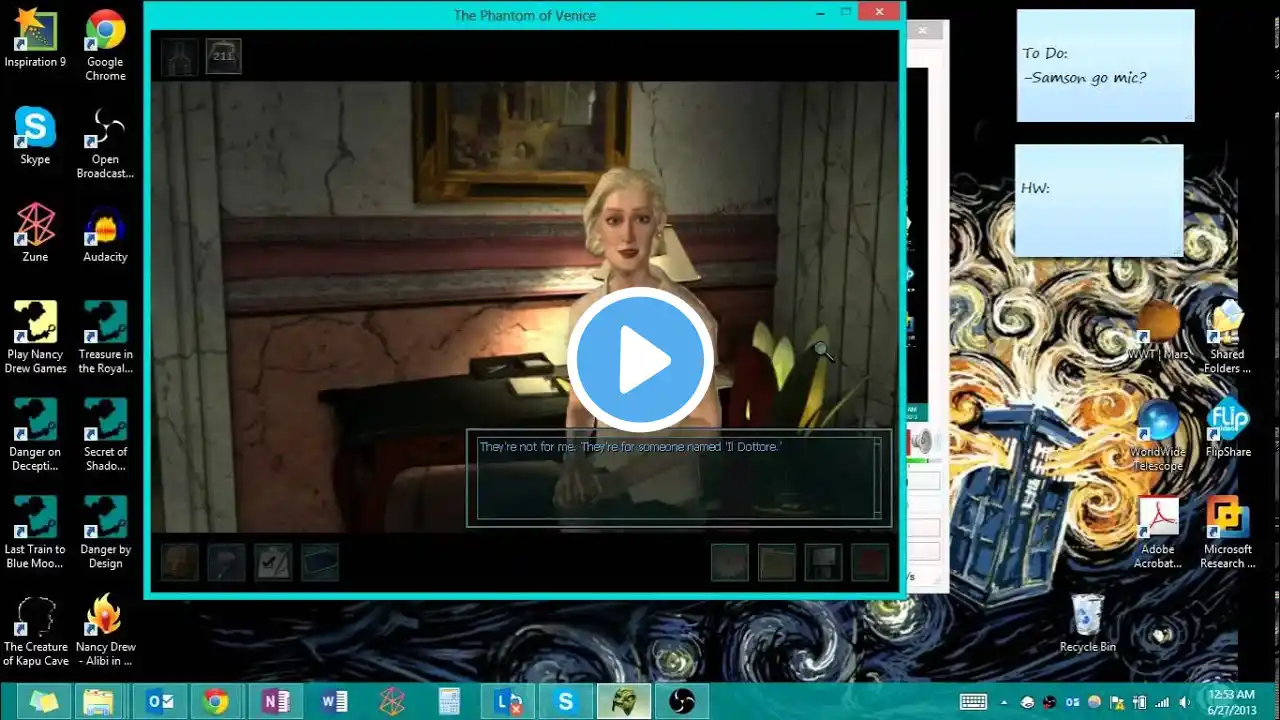The width and height of the screenshot is (1280, 720).
Task: Open Adobe Acrobat desktop shortcut
Action: [x=1157, y=533]
